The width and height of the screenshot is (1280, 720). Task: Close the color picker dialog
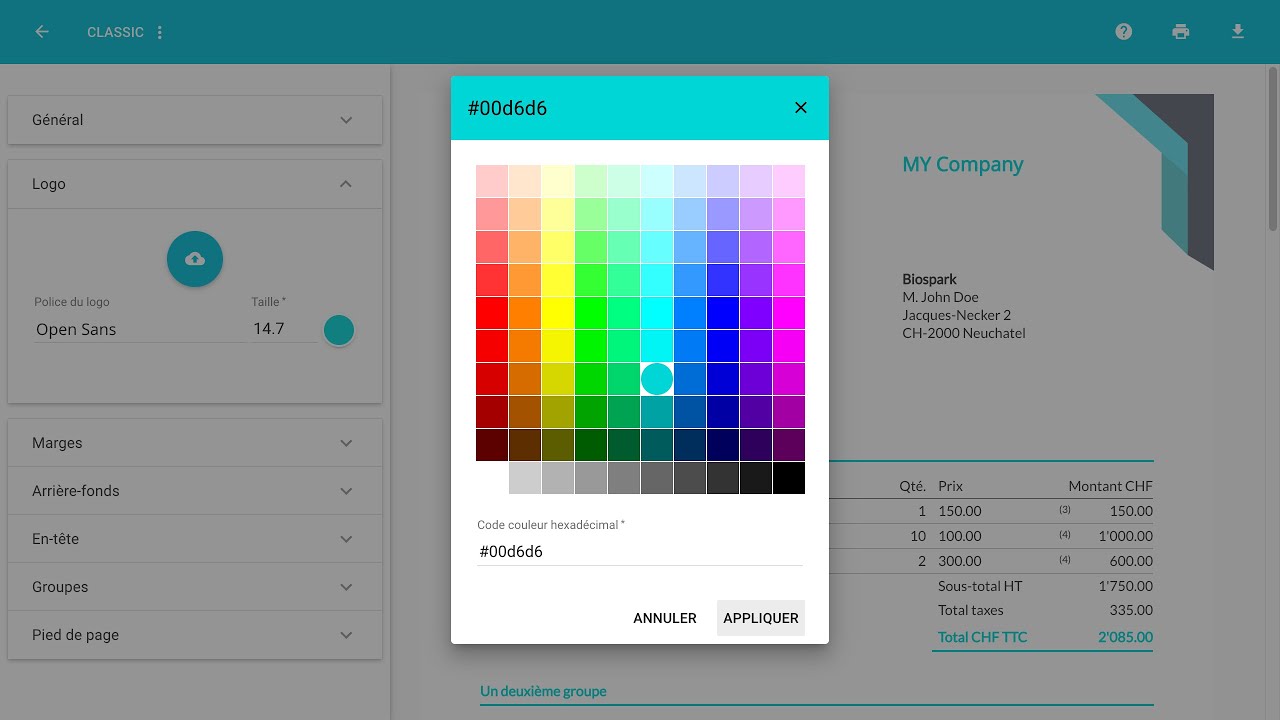(801, 108)
